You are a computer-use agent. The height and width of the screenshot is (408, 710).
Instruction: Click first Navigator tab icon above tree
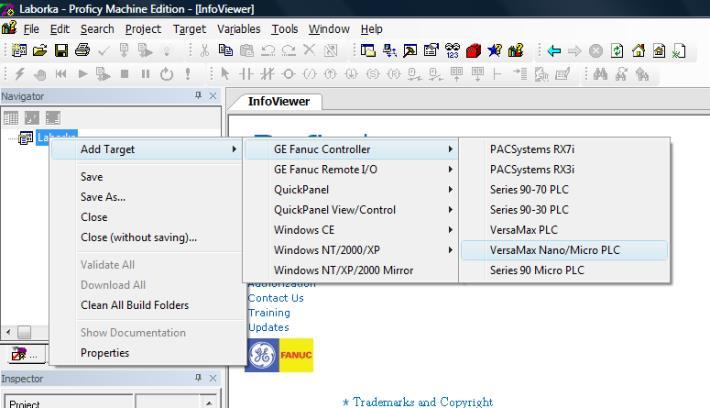[11, 118]
